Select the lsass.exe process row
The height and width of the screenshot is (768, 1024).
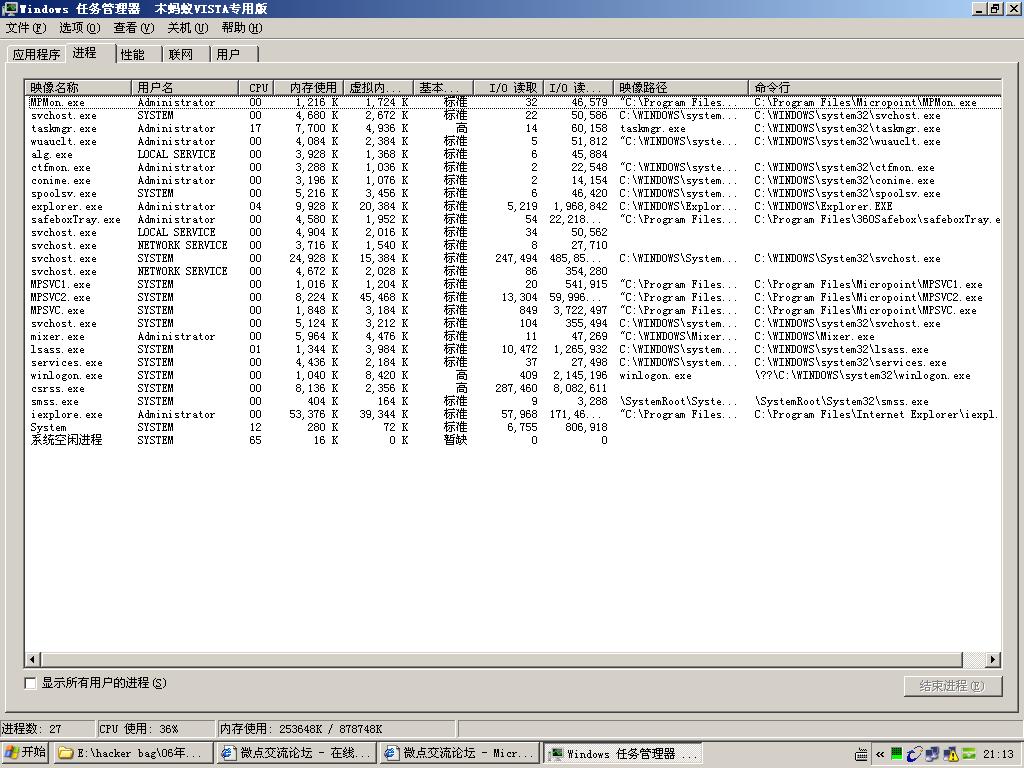tap(513, 349)
